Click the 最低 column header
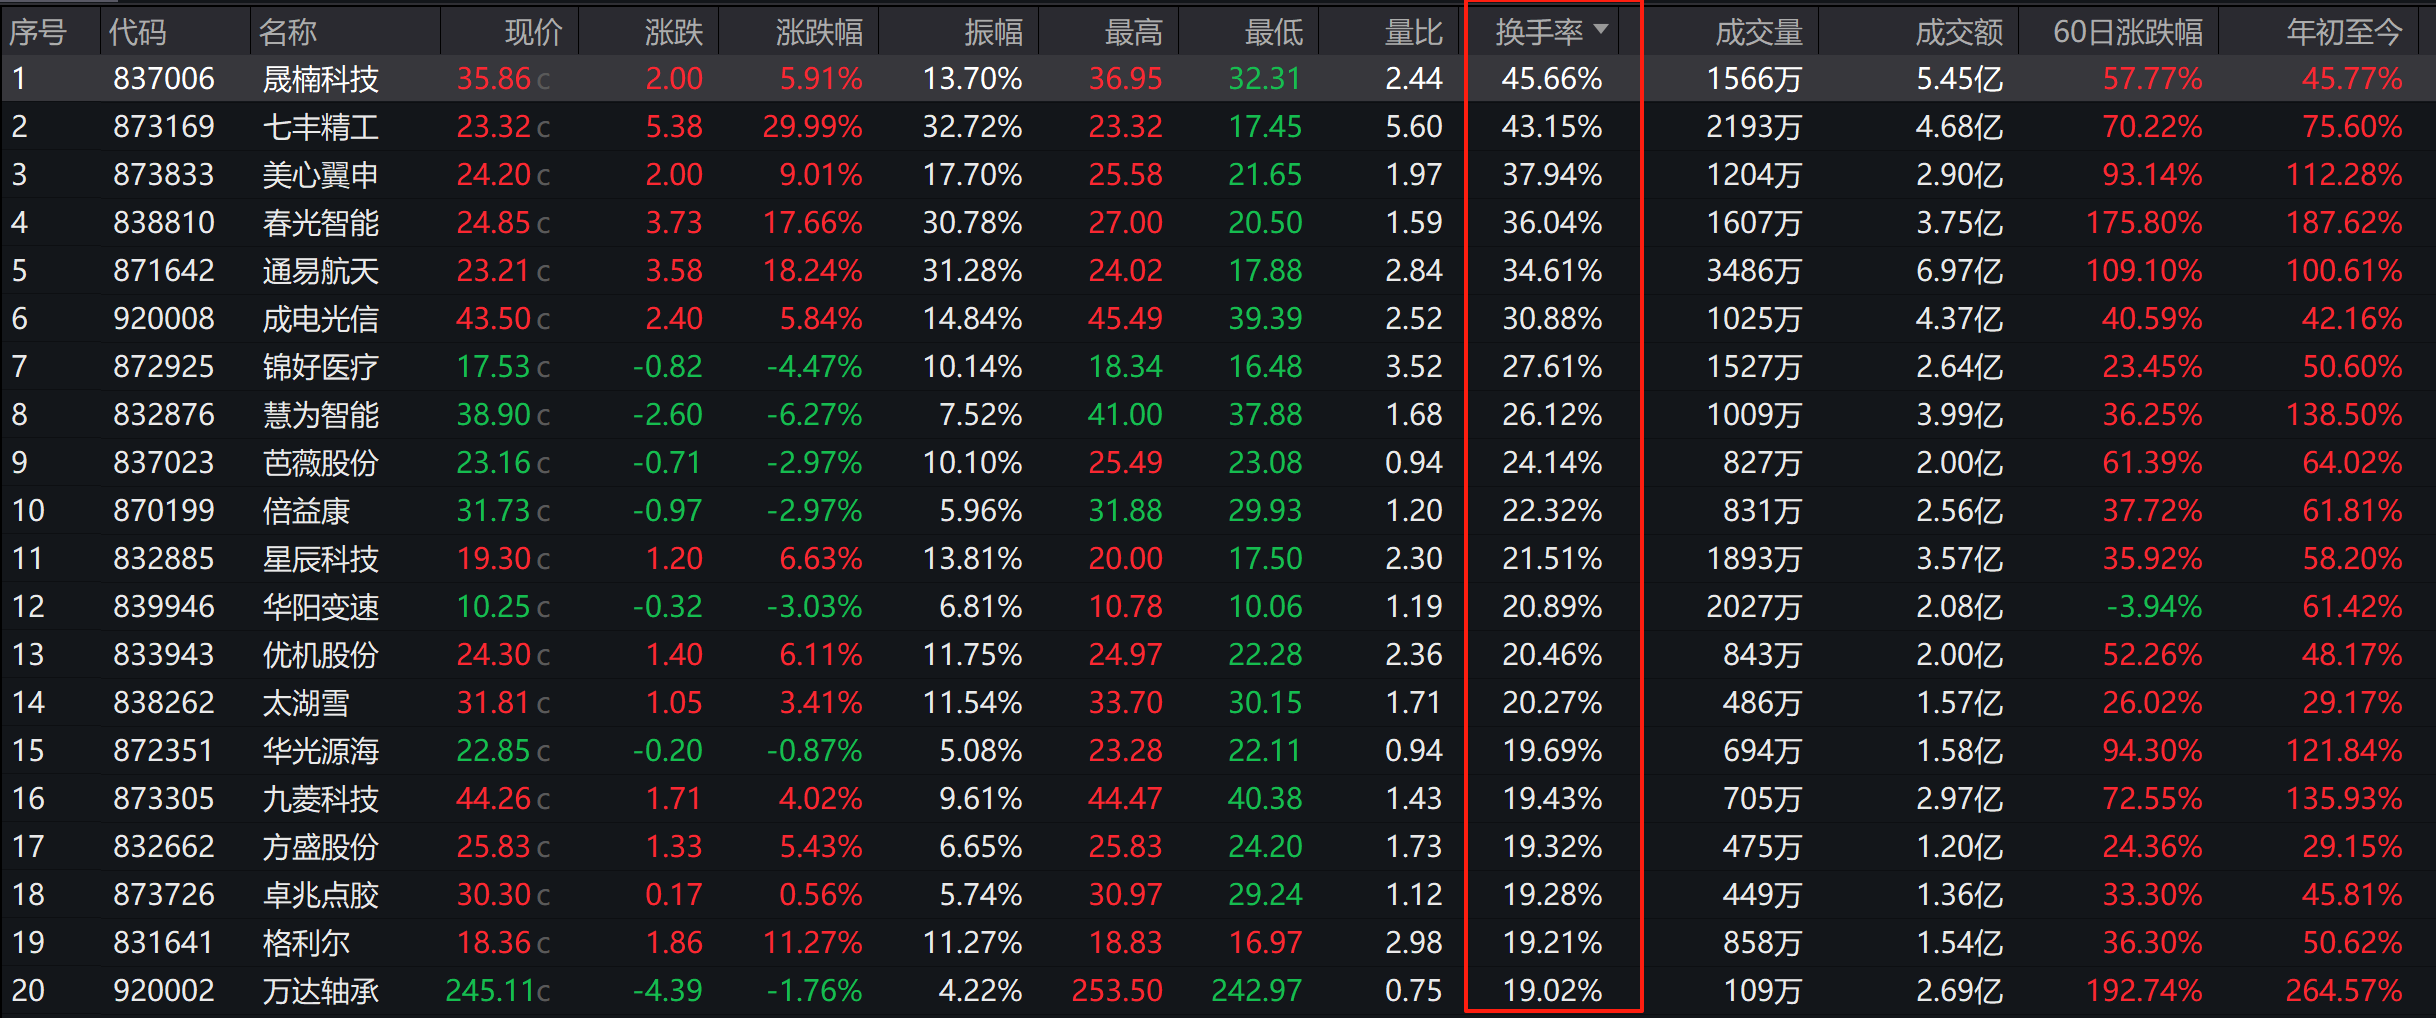Viewport: 2436px width, 1018px height. coord(1273,32)
